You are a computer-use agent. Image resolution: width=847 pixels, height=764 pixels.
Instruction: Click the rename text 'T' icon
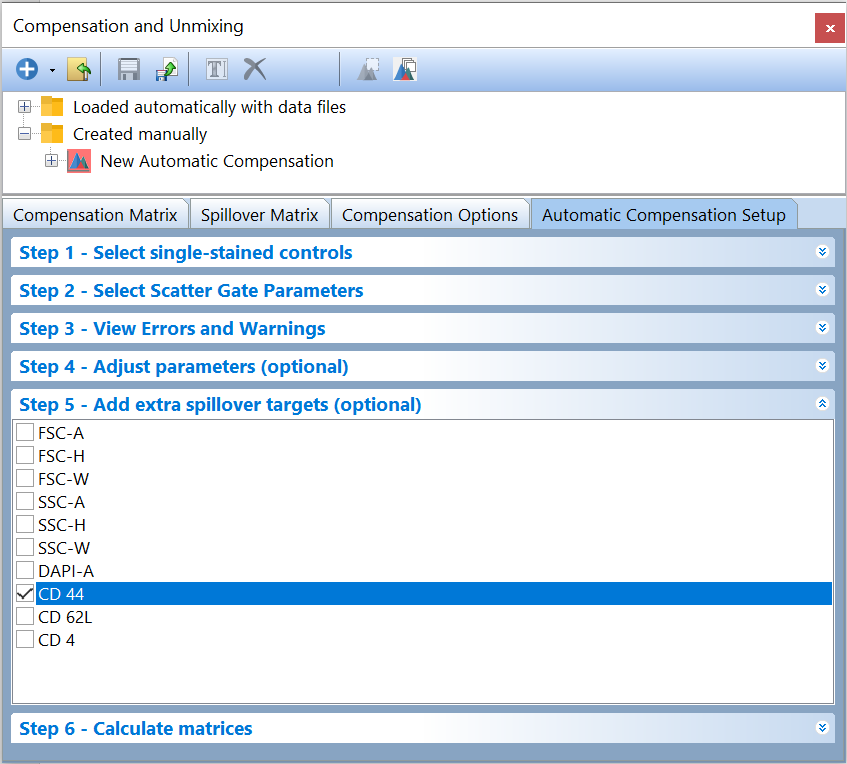click(x=217, y=69)
